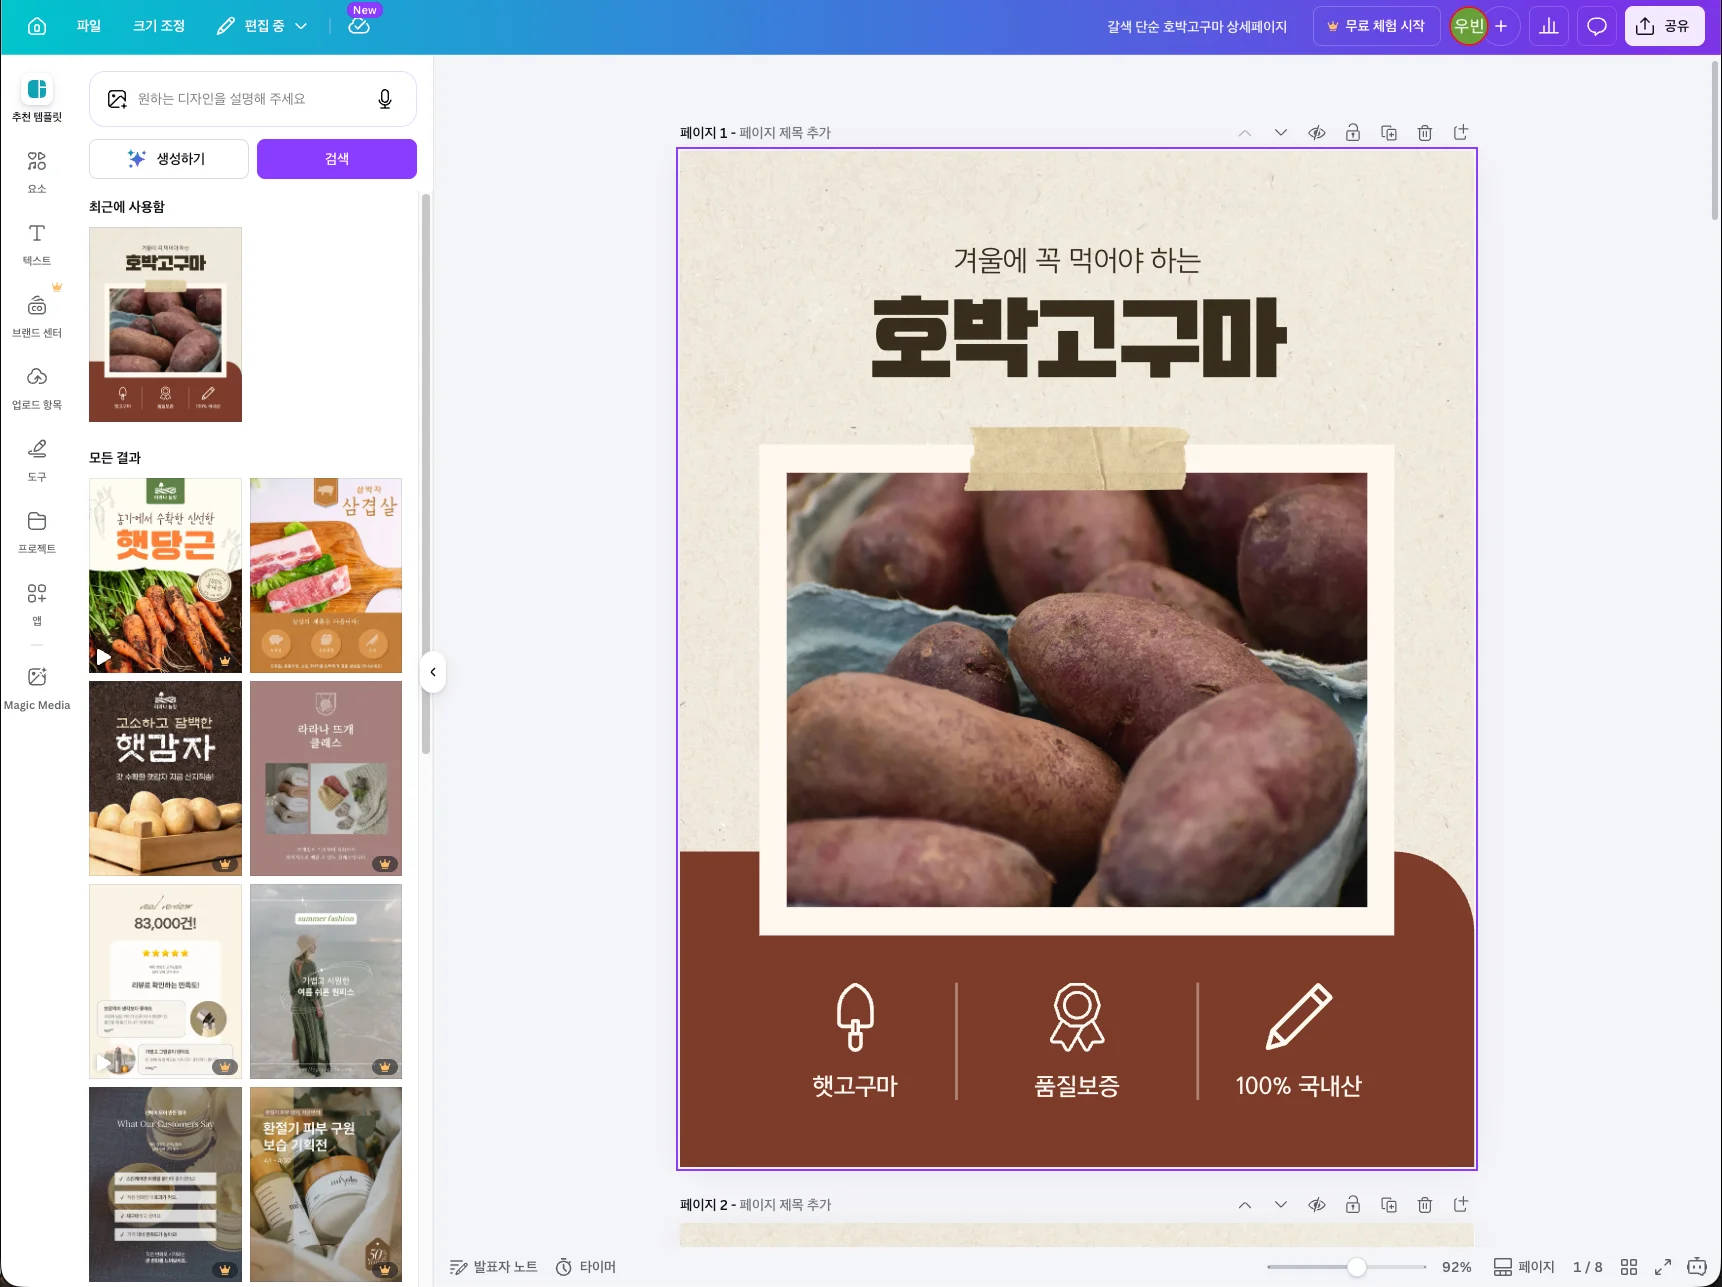Click the zoom slider handle

(x=1357, y=1267)
